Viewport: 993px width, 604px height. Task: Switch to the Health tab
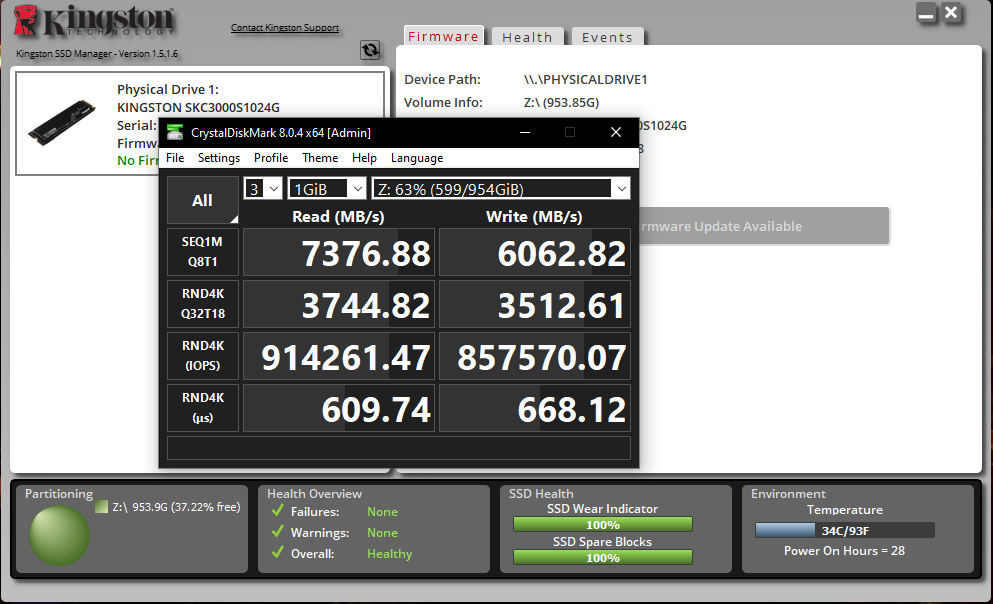pos(527,37)
